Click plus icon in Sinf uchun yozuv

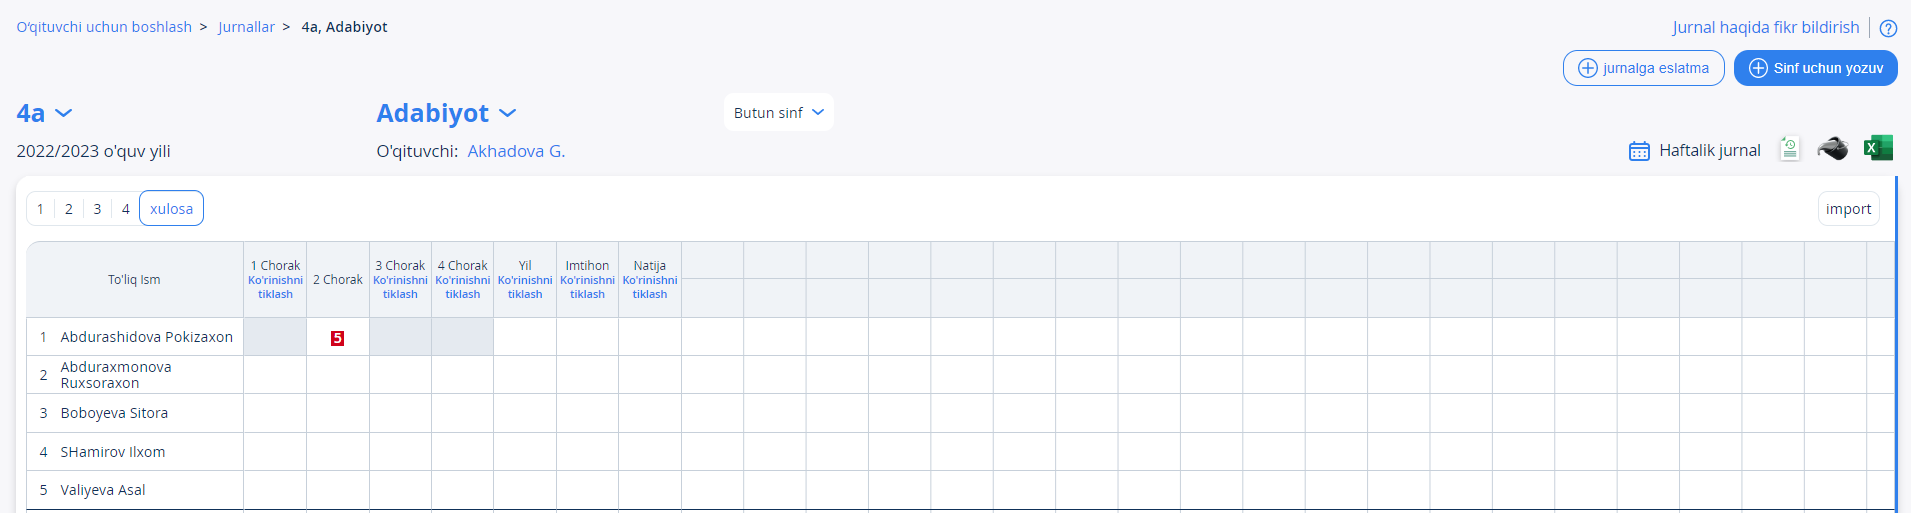pyautogui.click(x=1758, y=68)
